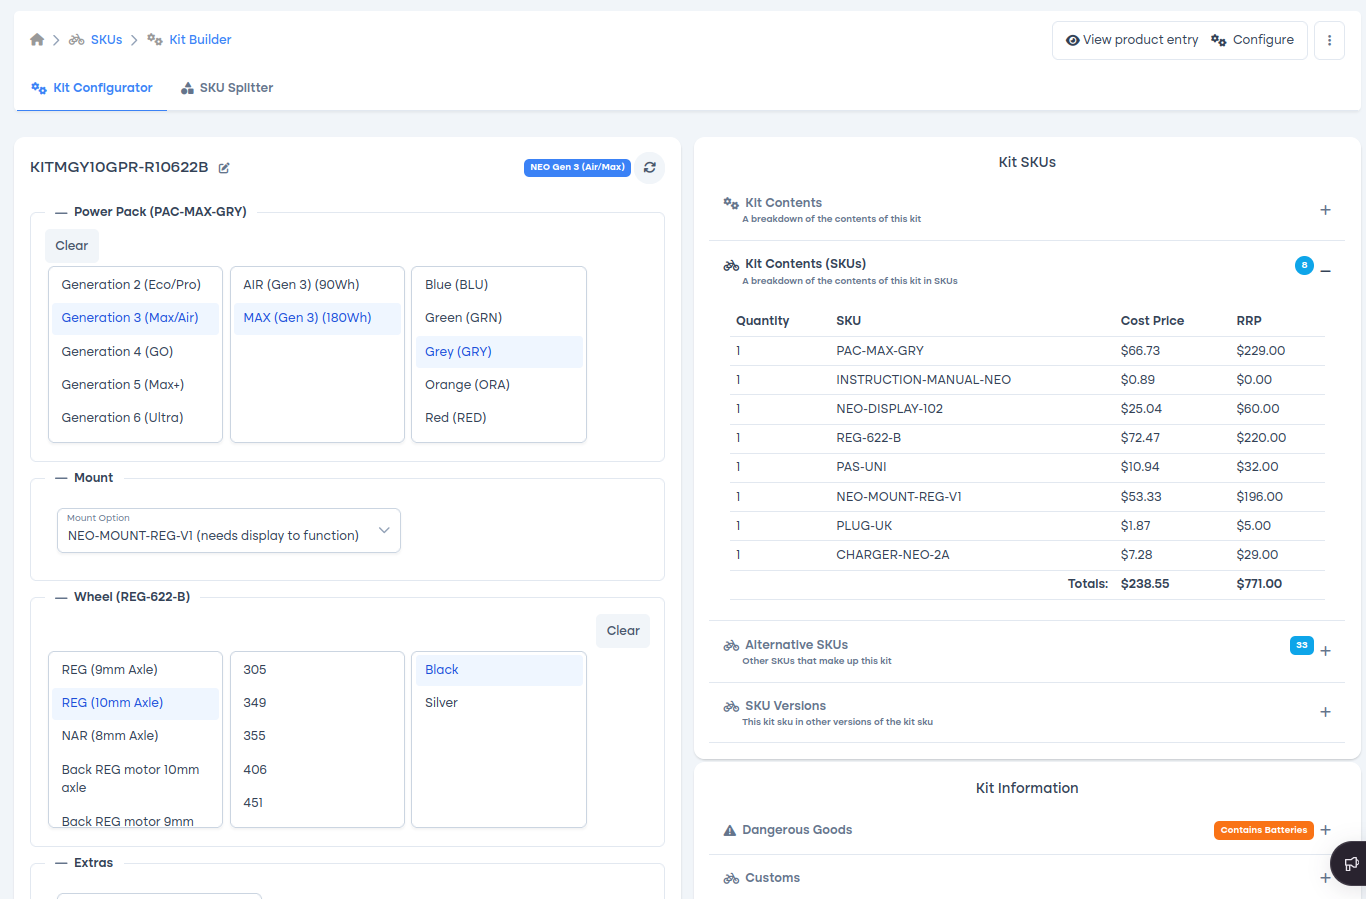Select MAX (Gen 3) (180Wh) battery
The width and height of the screenshot is (1366, 899).
pos(317,318)
